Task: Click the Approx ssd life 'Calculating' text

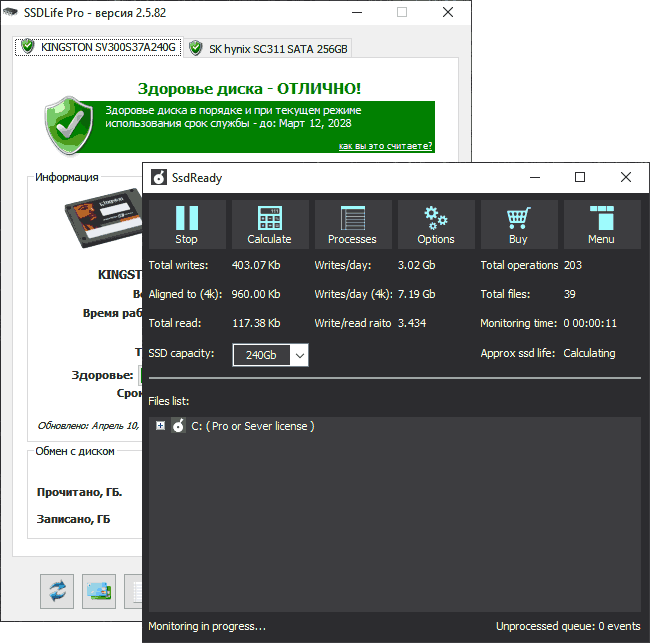Action: pyautogui.click(x=589, y=353)
